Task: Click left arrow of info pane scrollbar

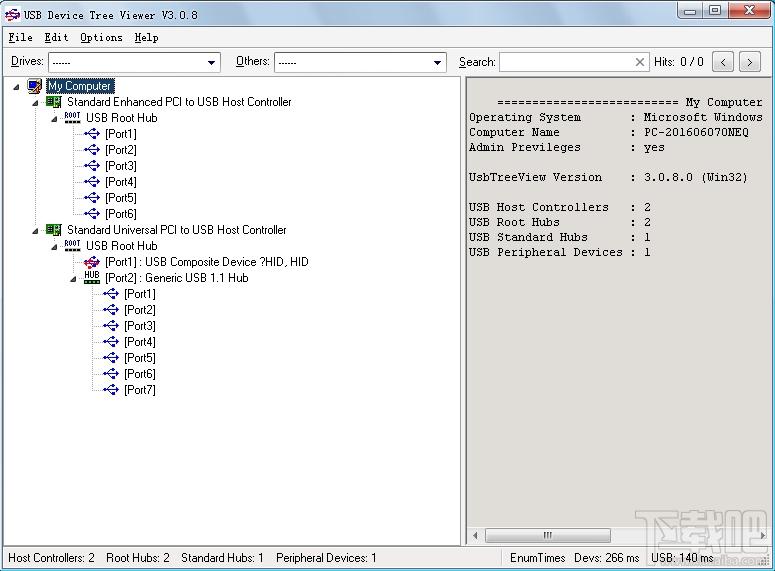Action: coord(475,535)
